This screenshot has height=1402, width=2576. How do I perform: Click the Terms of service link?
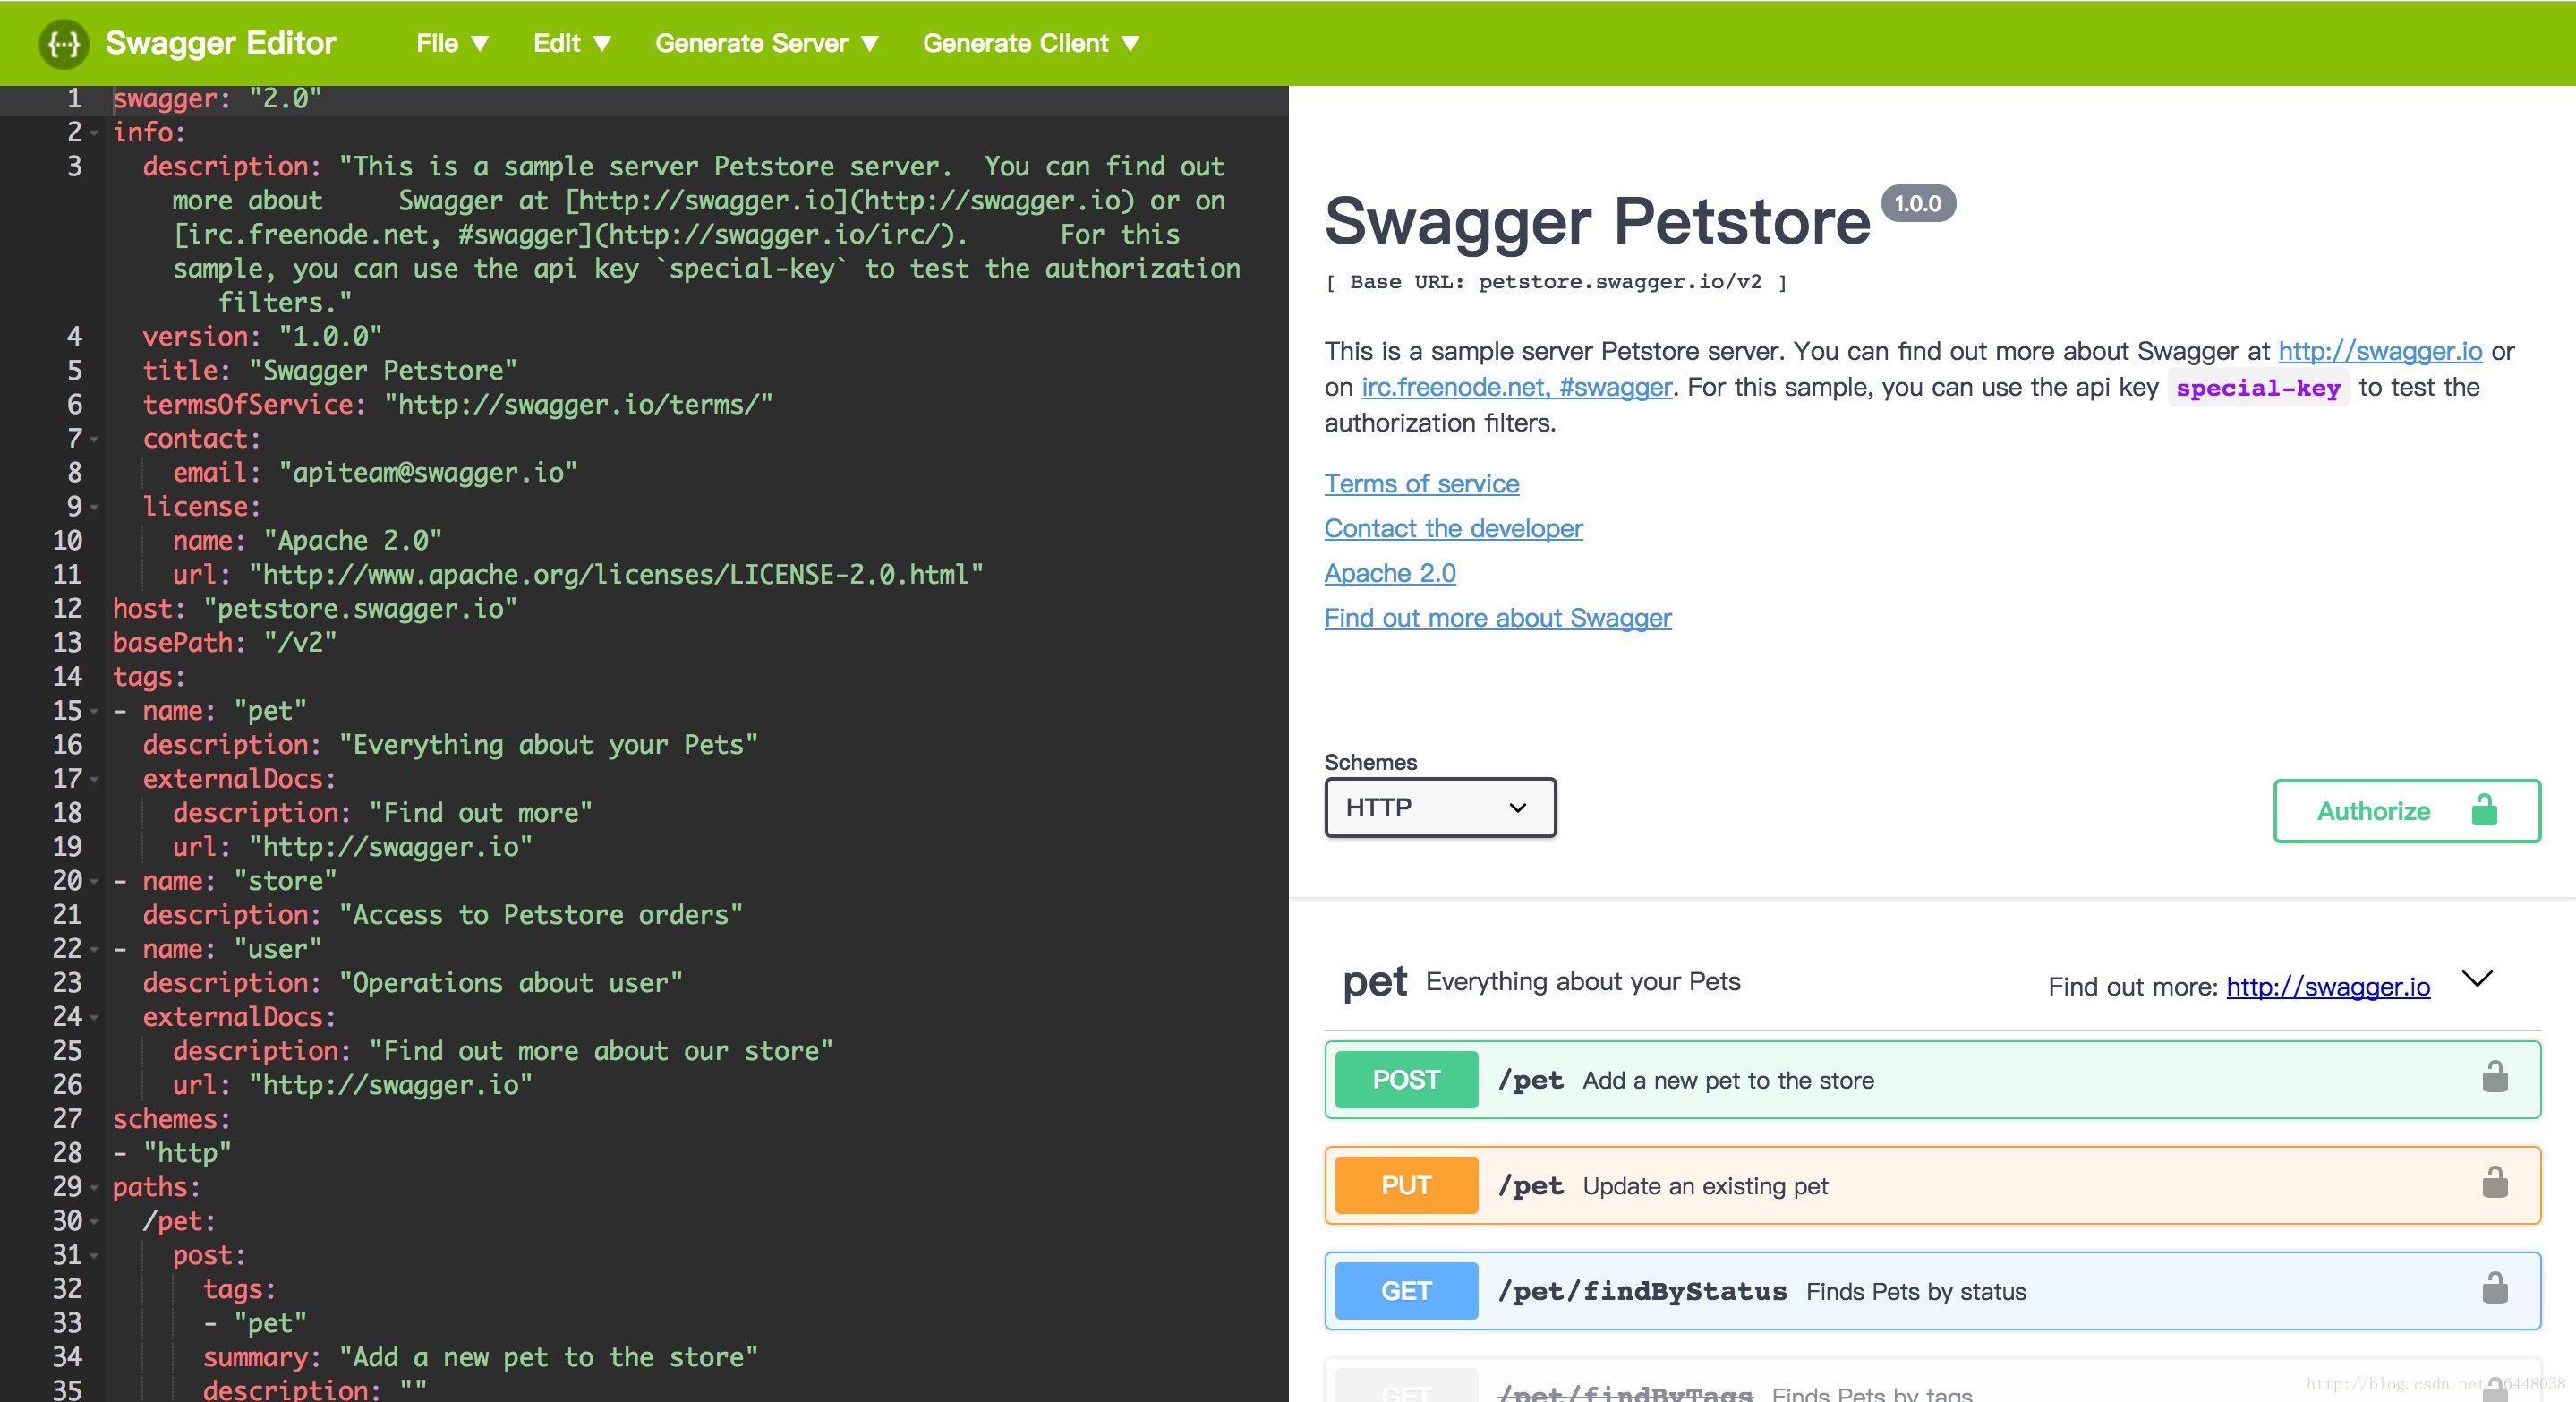[x=1420, y=483]
